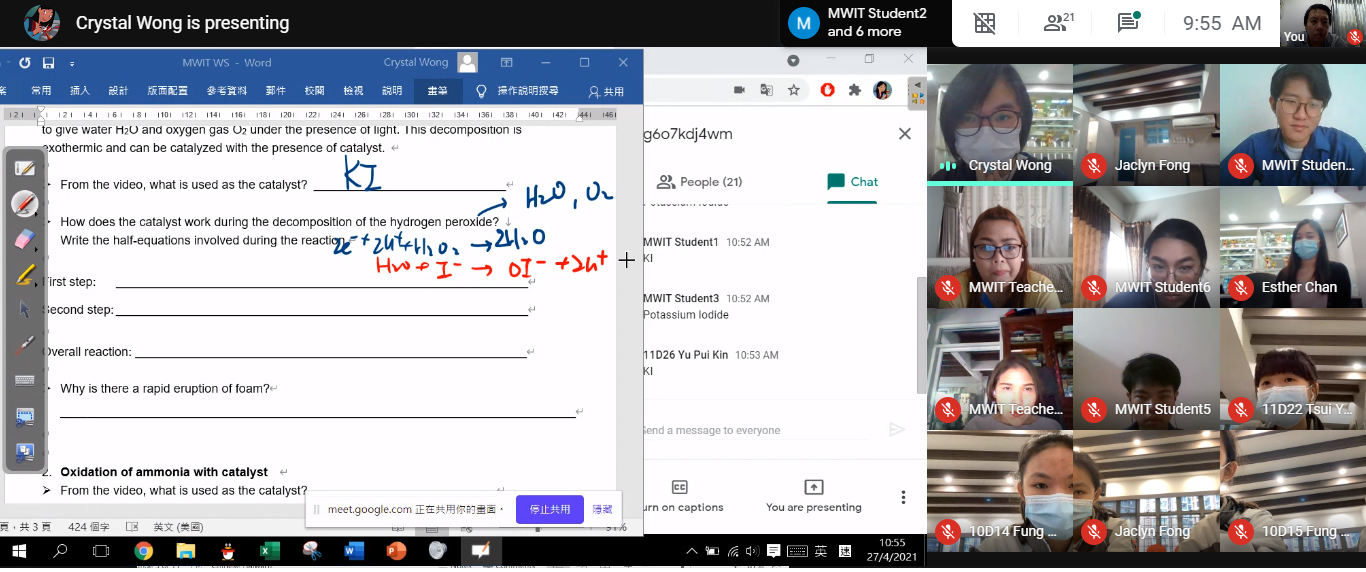Open the 說明 ribbon tab

[x=393, y=91]
